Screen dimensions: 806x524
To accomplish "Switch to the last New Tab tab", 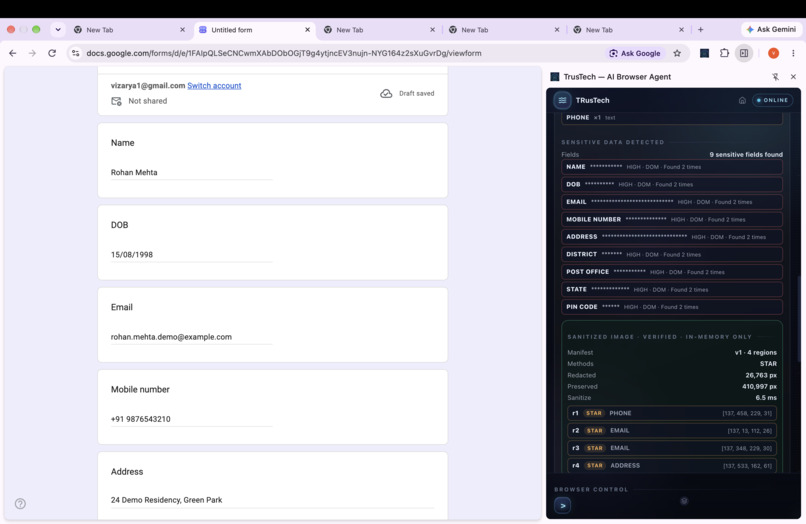I will tap(628, 30).
